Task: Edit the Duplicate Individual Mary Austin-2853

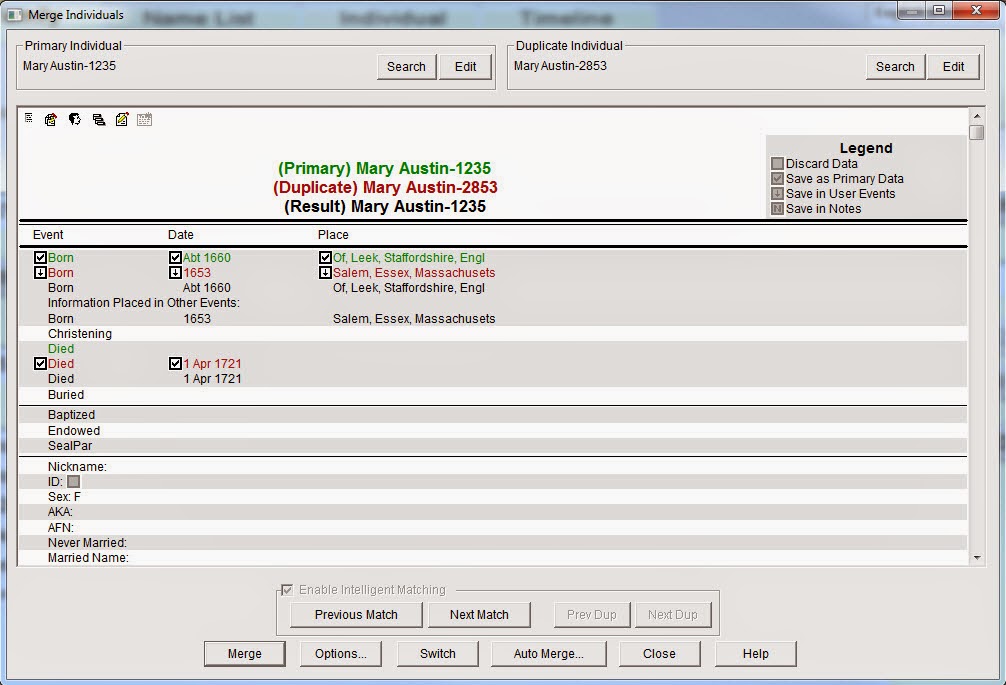Action: point(953,67)
